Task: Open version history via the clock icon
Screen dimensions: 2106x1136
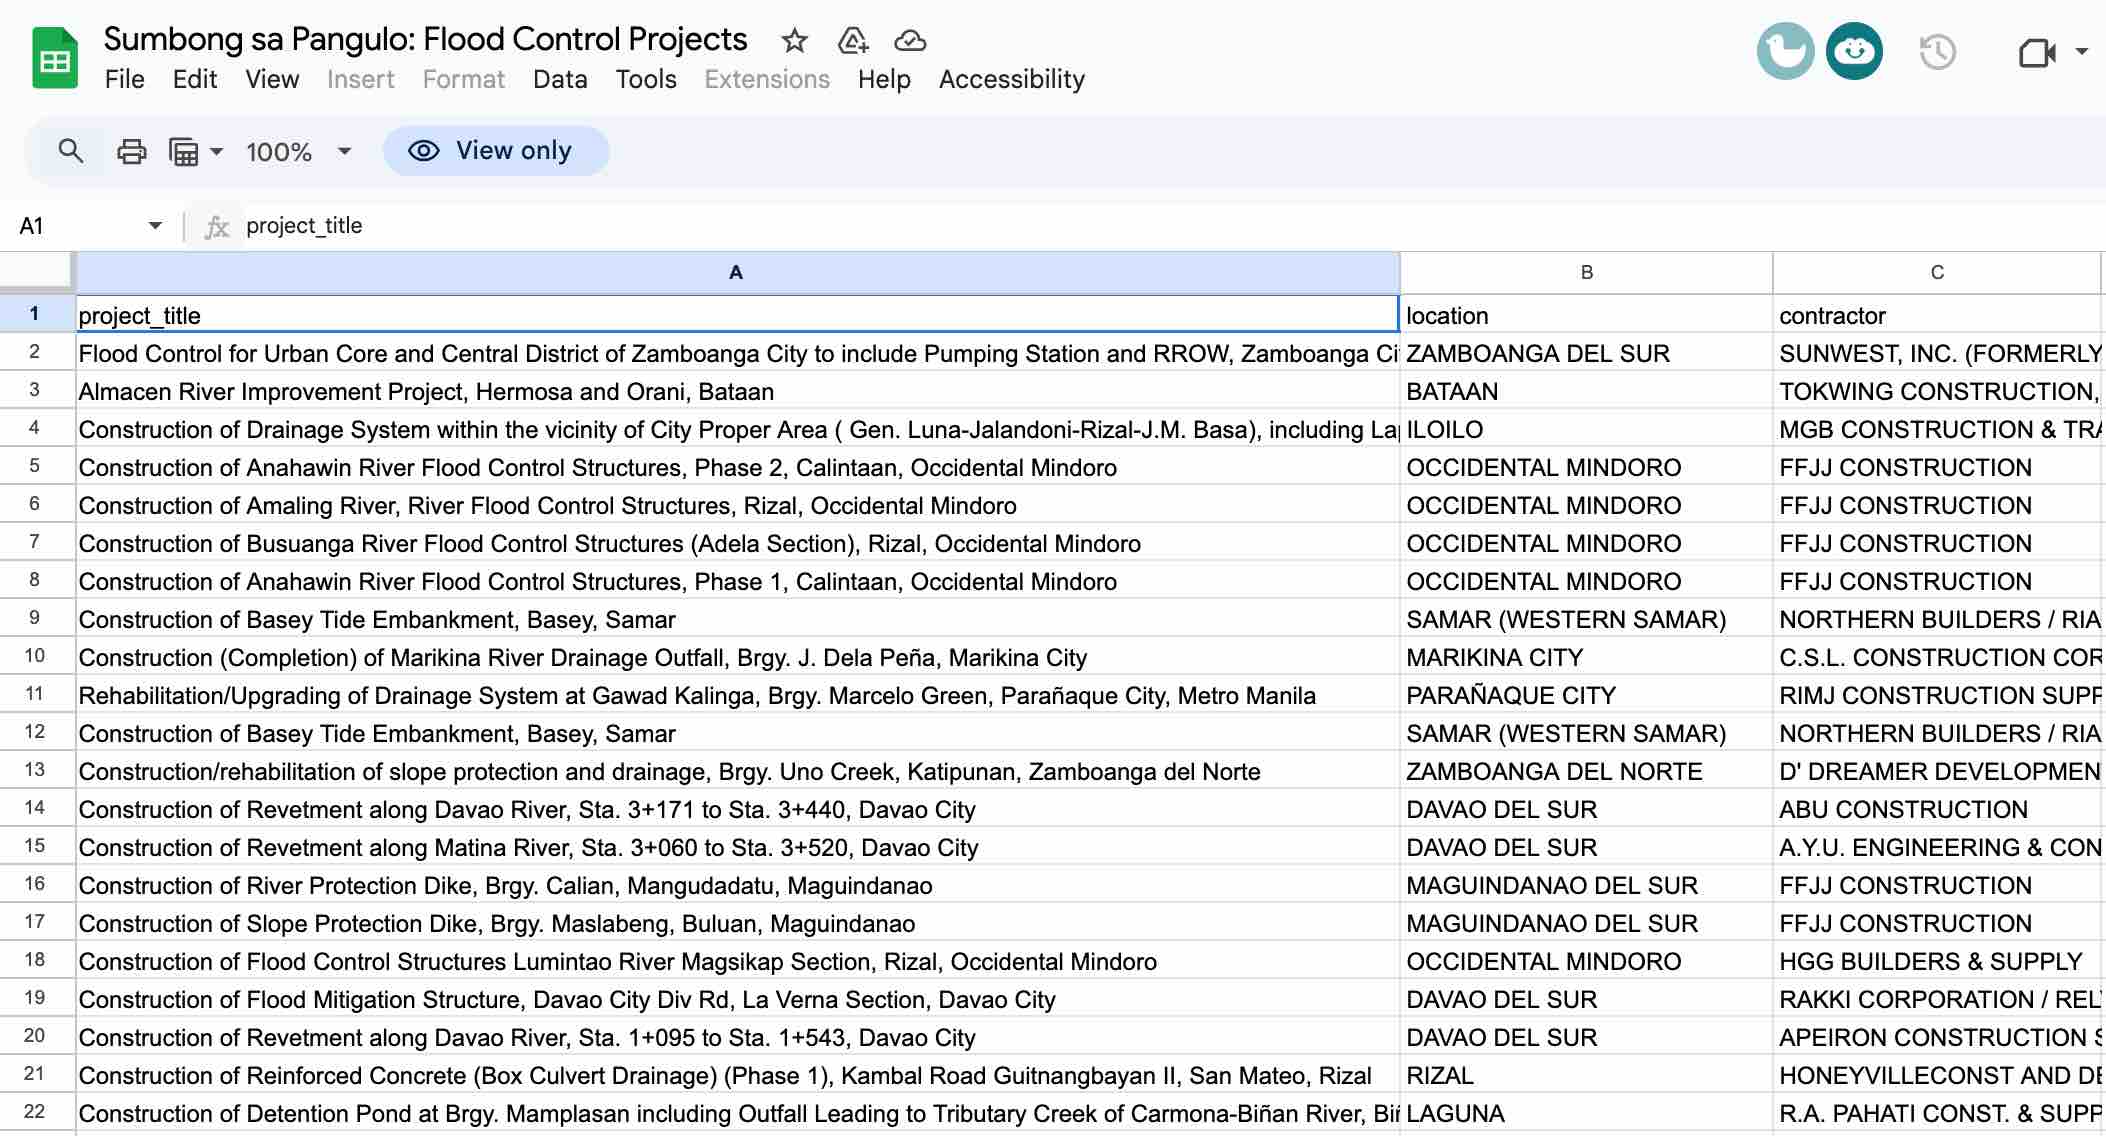Action: tap(1937, 50)
